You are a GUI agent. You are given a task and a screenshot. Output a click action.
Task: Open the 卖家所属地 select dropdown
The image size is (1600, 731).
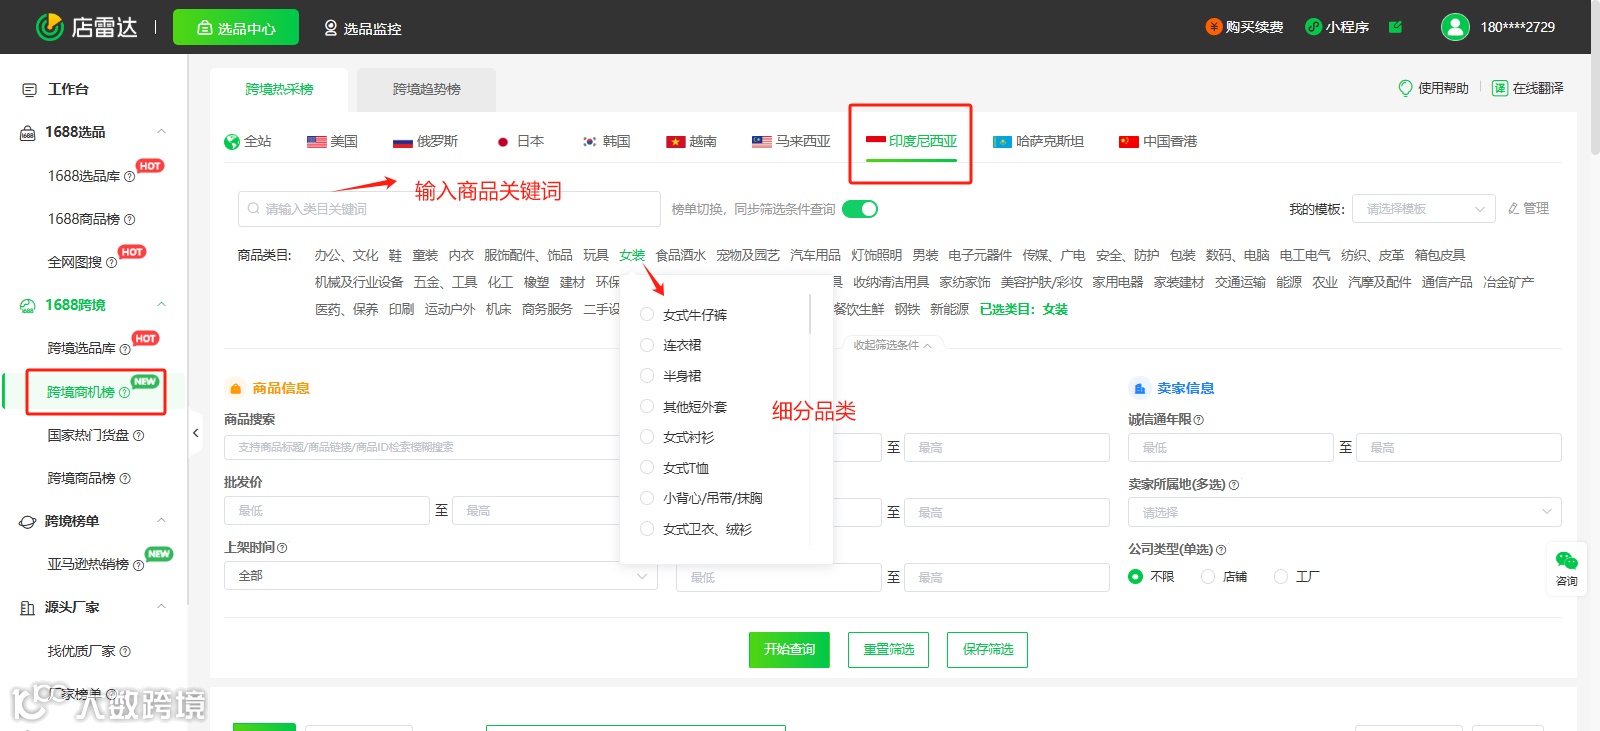pos(1345,512)
